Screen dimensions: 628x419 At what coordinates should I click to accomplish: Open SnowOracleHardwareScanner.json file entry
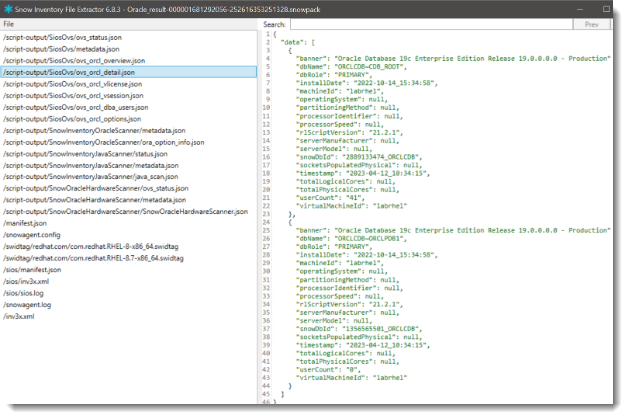pyautogui.click(x=125, y=211)
